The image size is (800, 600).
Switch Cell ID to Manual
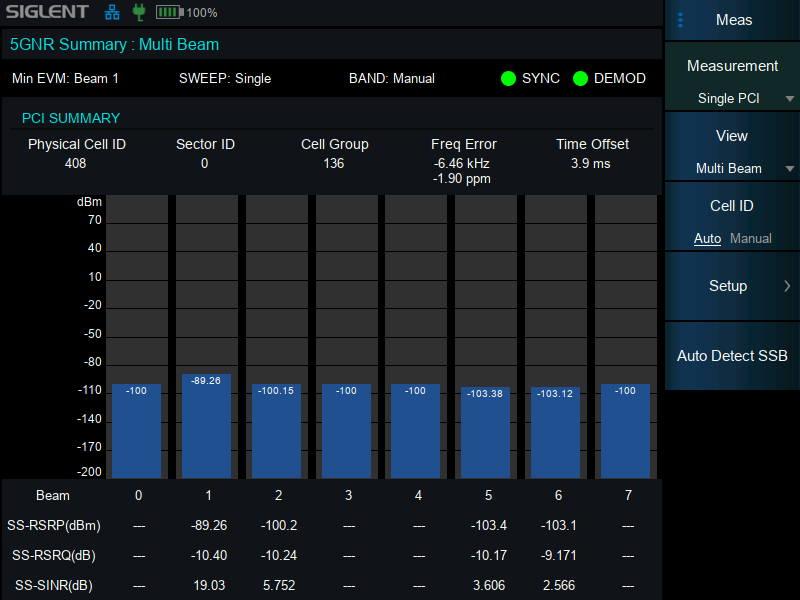[x=751, y=239]
